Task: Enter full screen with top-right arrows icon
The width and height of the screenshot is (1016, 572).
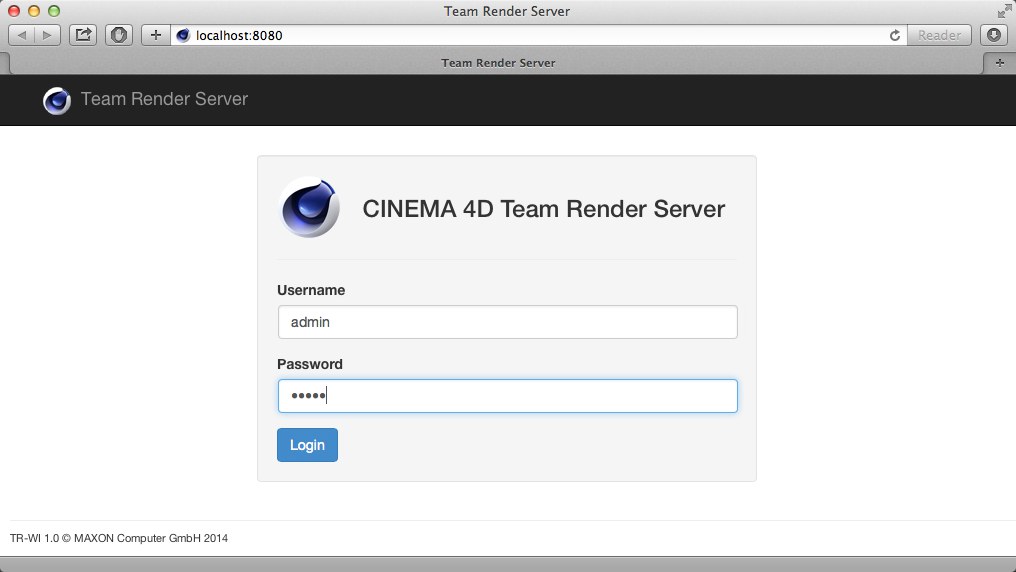Action: point(1003,11)
